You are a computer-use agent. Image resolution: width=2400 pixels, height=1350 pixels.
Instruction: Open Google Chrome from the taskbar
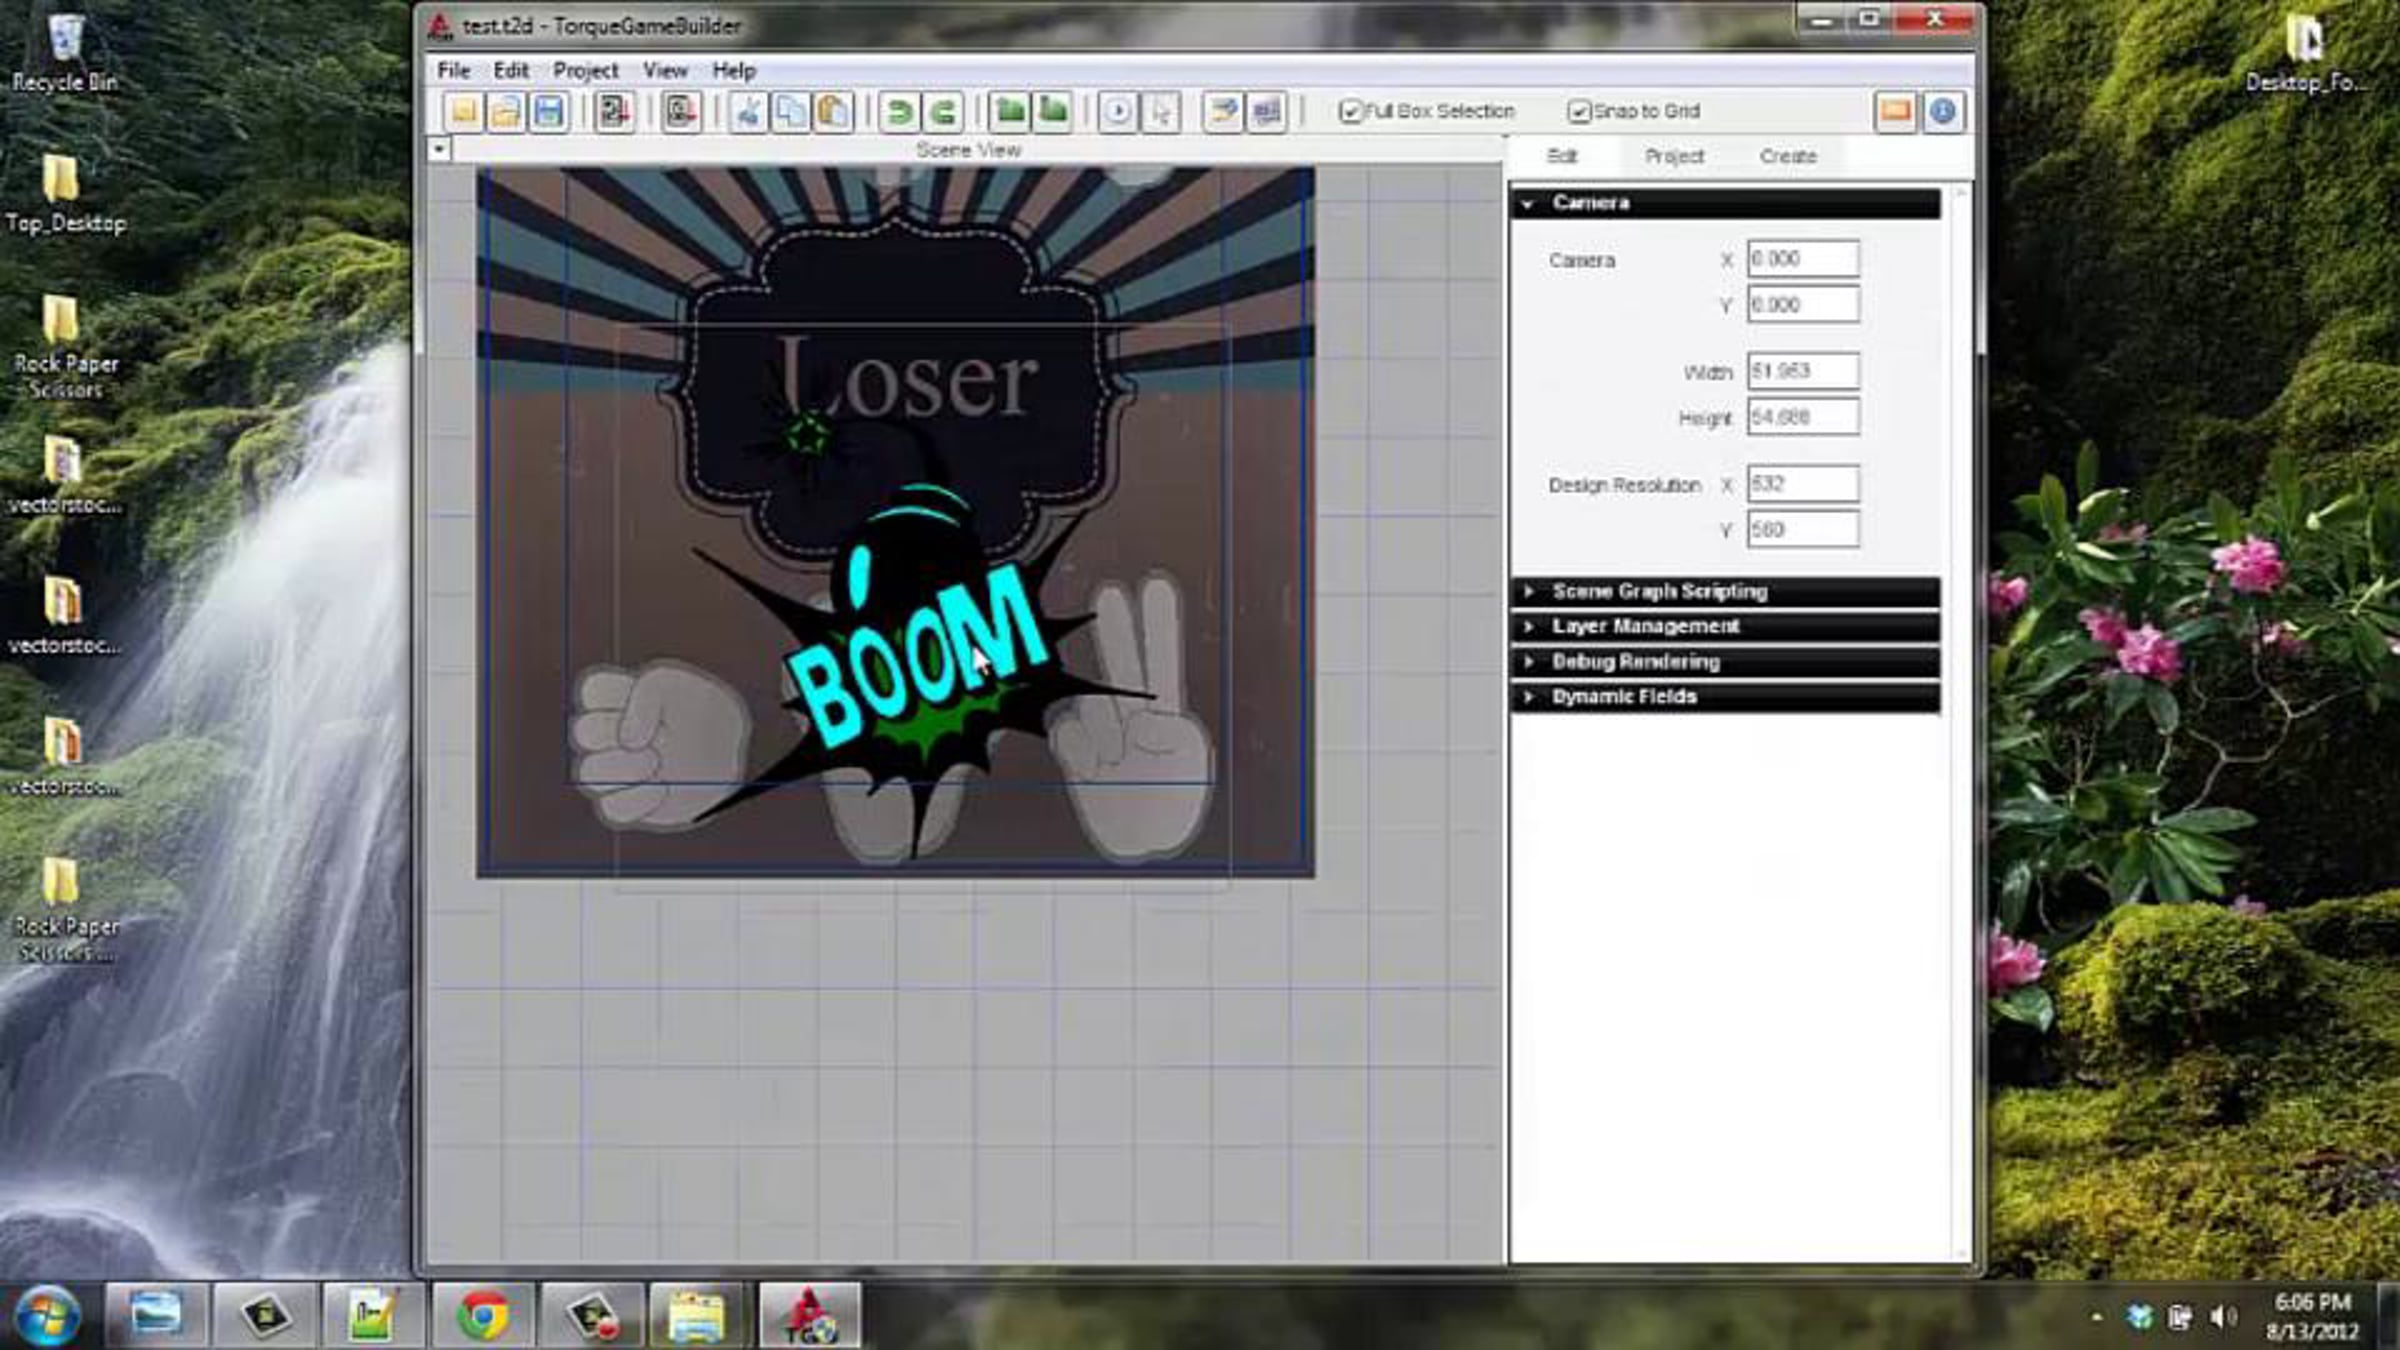click(x=483, y=1315)
